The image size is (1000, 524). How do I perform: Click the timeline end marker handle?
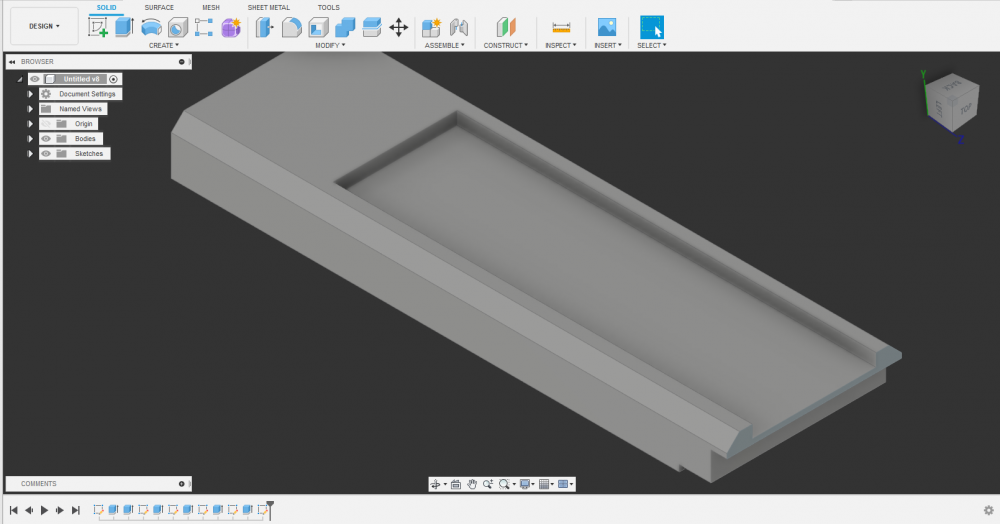[x=270, y=509]
